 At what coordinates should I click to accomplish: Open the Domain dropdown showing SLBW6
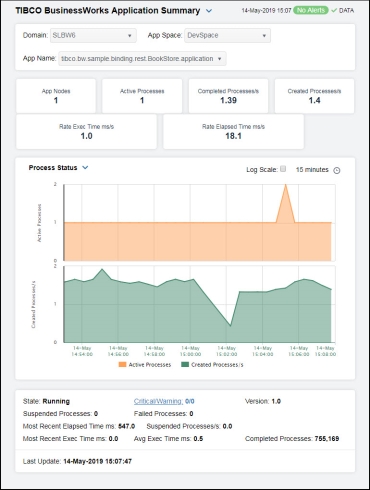pos(93,35)
